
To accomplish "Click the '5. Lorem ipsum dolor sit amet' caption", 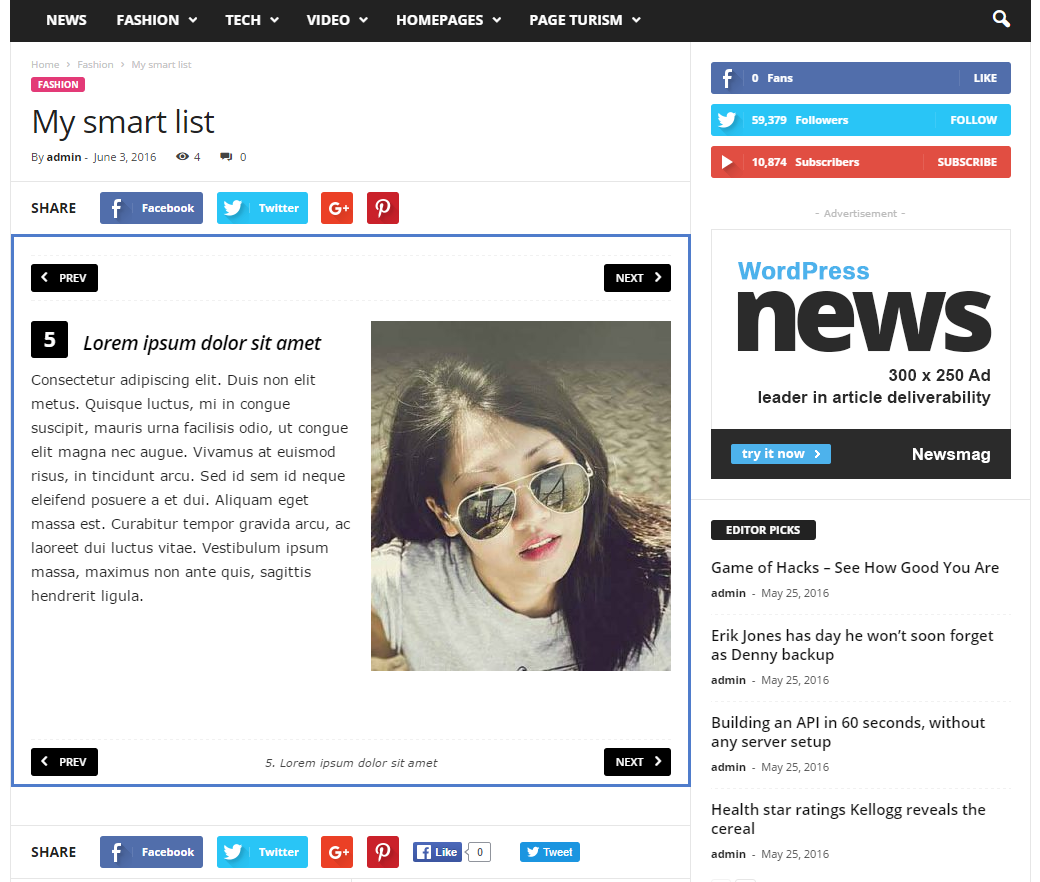I will [351, 763].
